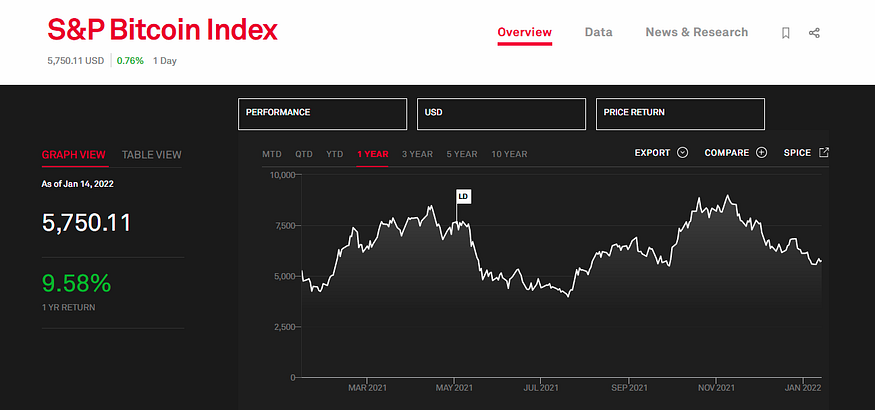Open the USD currency dropdown
The image size is (875, 410).
tap(501, 114)
